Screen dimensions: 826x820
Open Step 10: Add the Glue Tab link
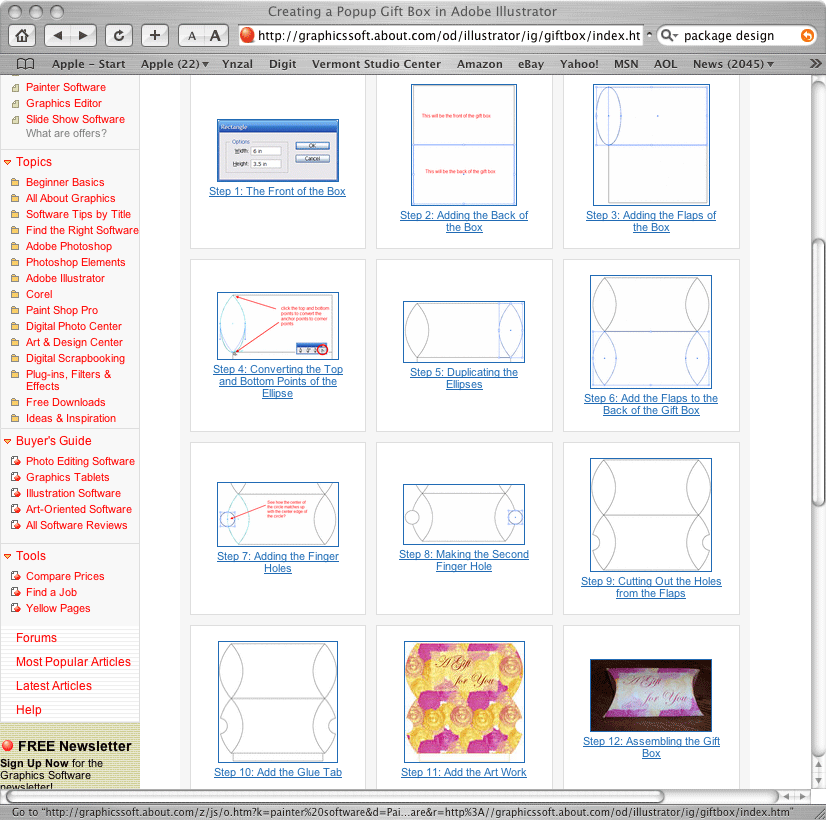point(278,773)
